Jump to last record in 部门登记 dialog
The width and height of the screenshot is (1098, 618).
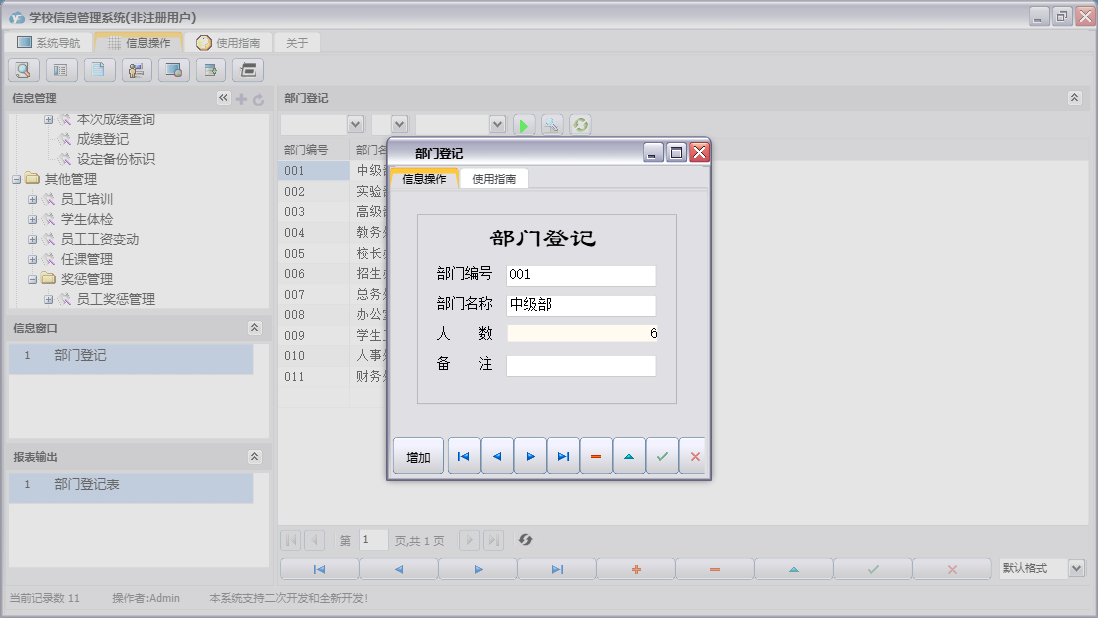pyautogui.click(x=563, y=456)
